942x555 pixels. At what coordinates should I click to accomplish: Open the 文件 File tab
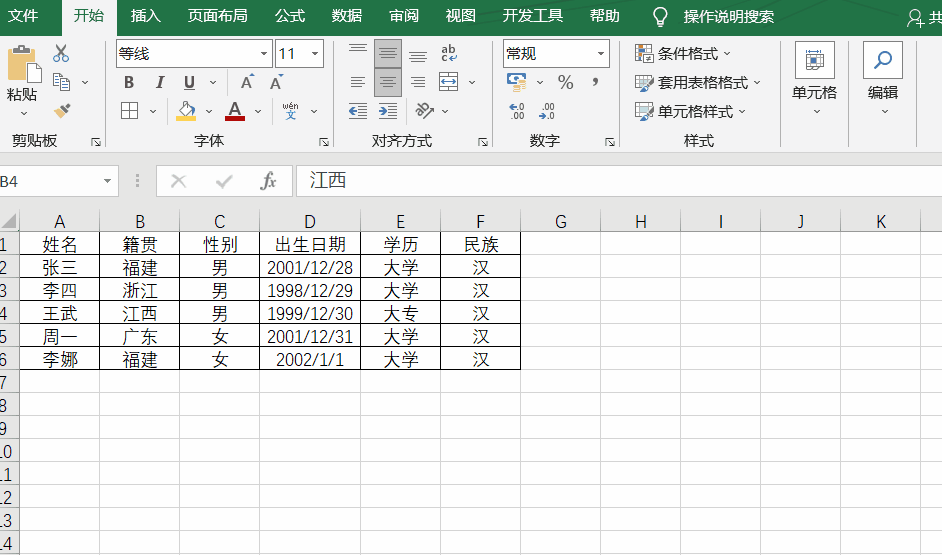23,16
